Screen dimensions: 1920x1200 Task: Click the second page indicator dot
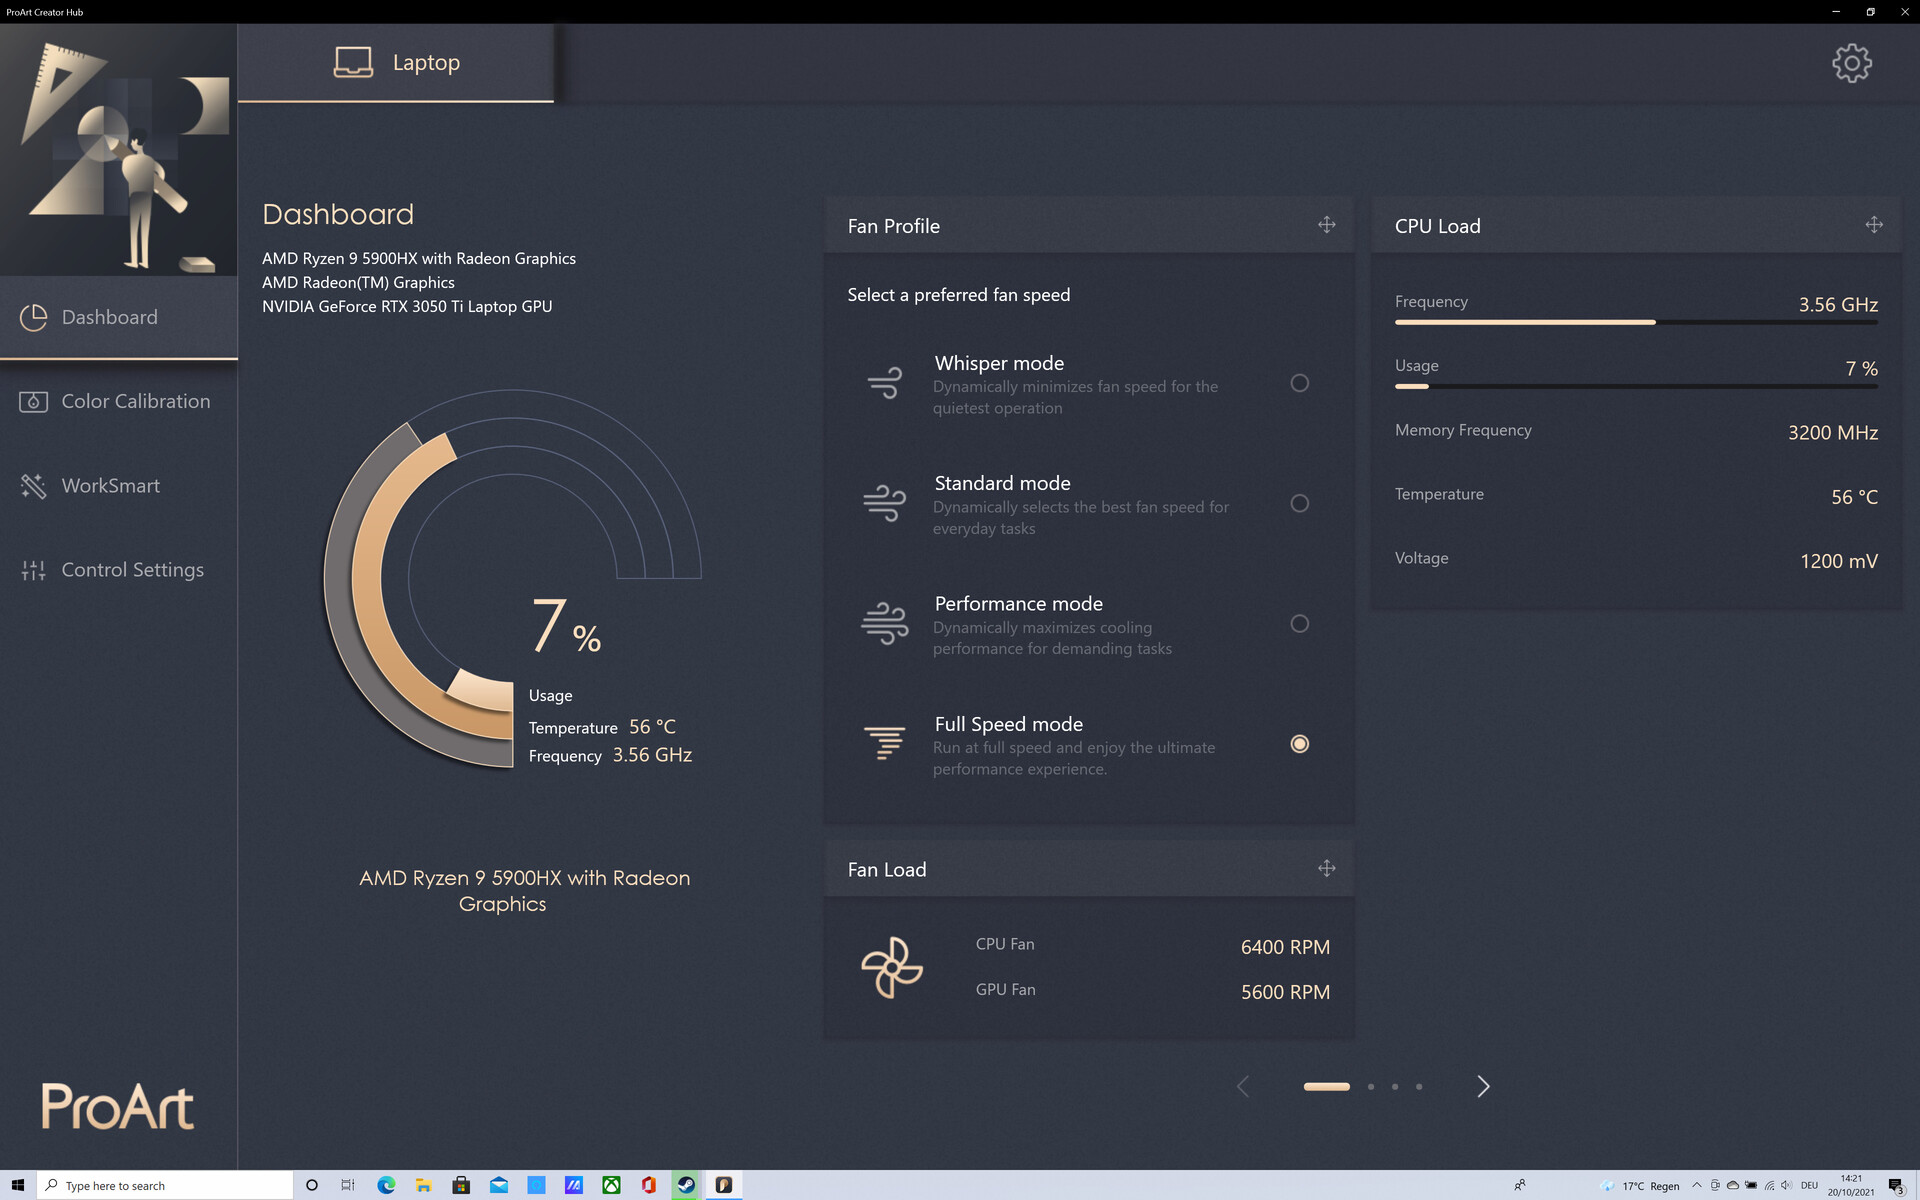click(1371, 1086)
